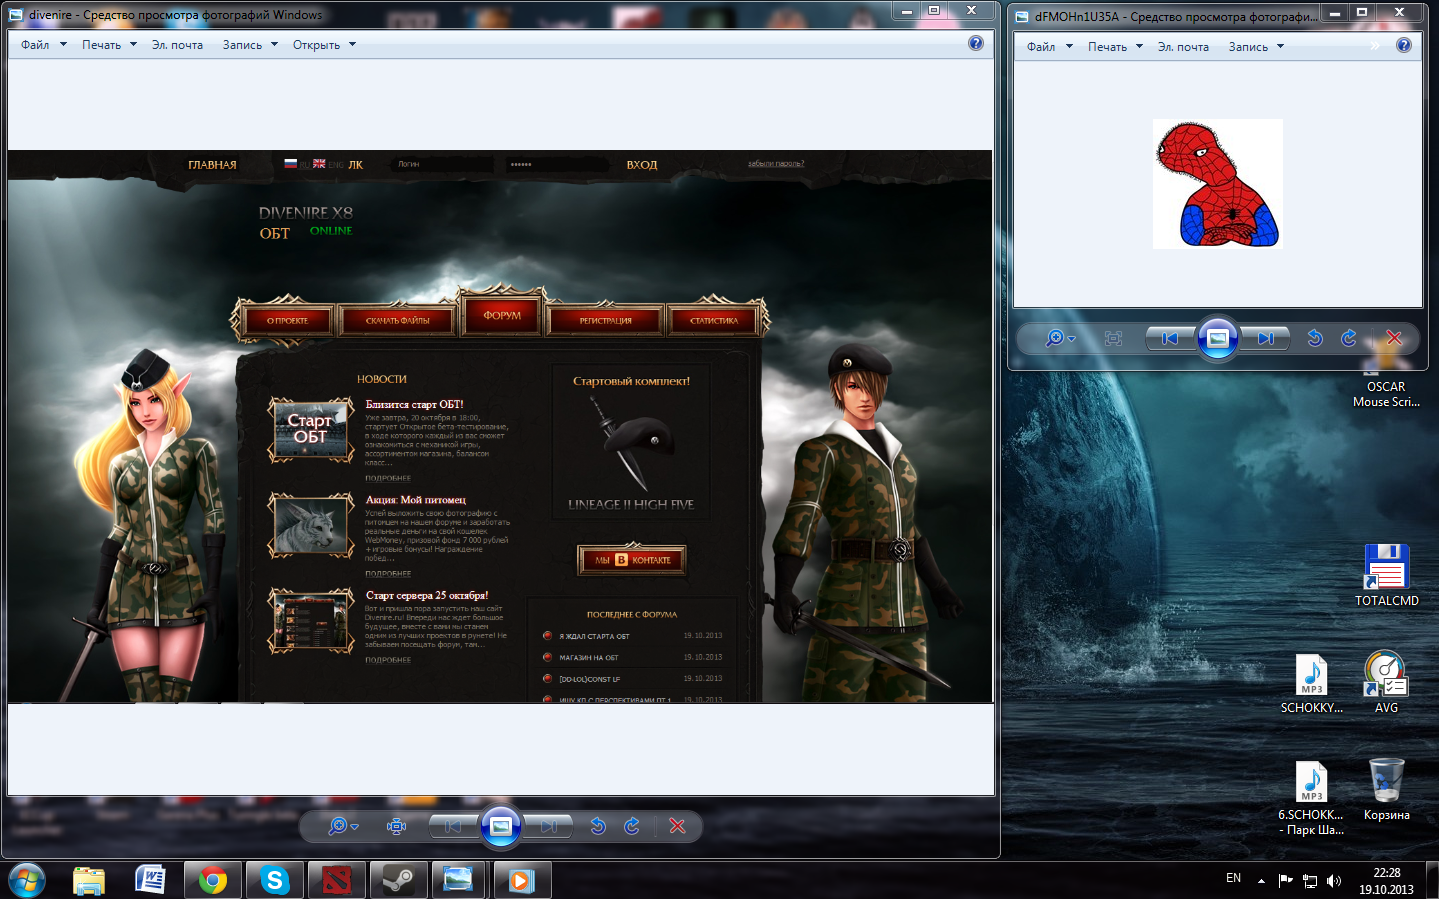Switch to Microsoft Word on the taskbar
The height and width of the screenshot is (899, 1439).
pos(150,880)
